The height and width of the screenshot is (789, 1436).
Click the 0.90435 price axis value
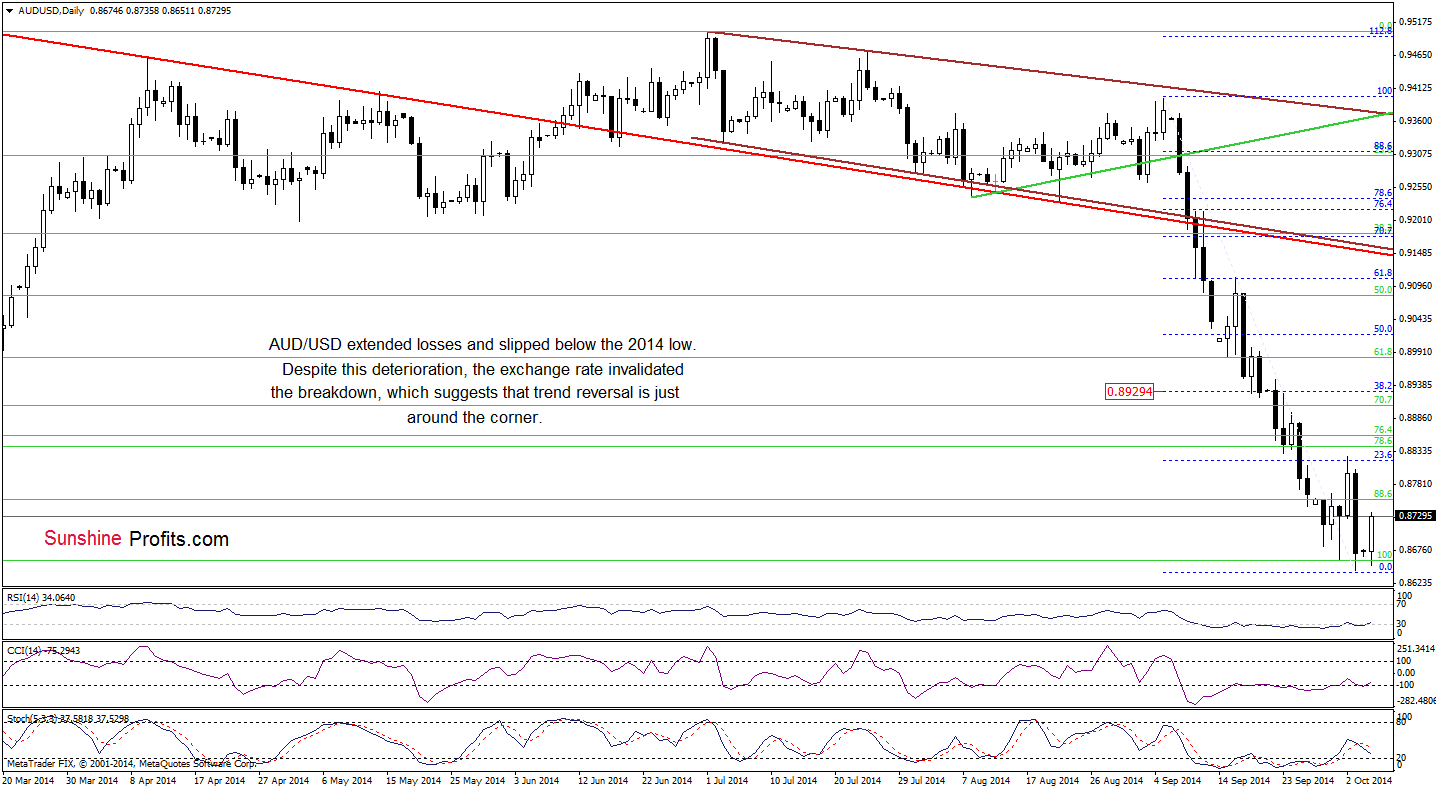coord(1414,319)
